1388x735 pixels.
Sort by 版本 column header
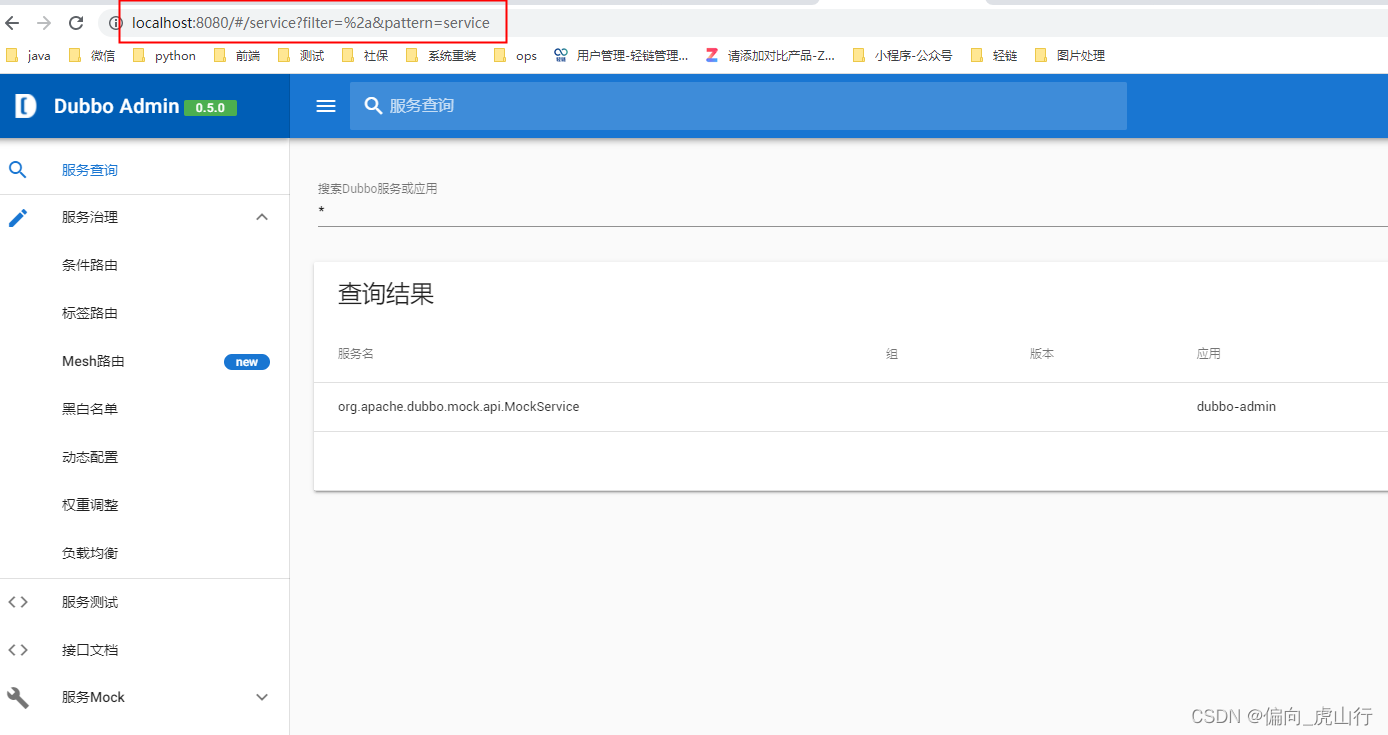(x=1042, y=354)
